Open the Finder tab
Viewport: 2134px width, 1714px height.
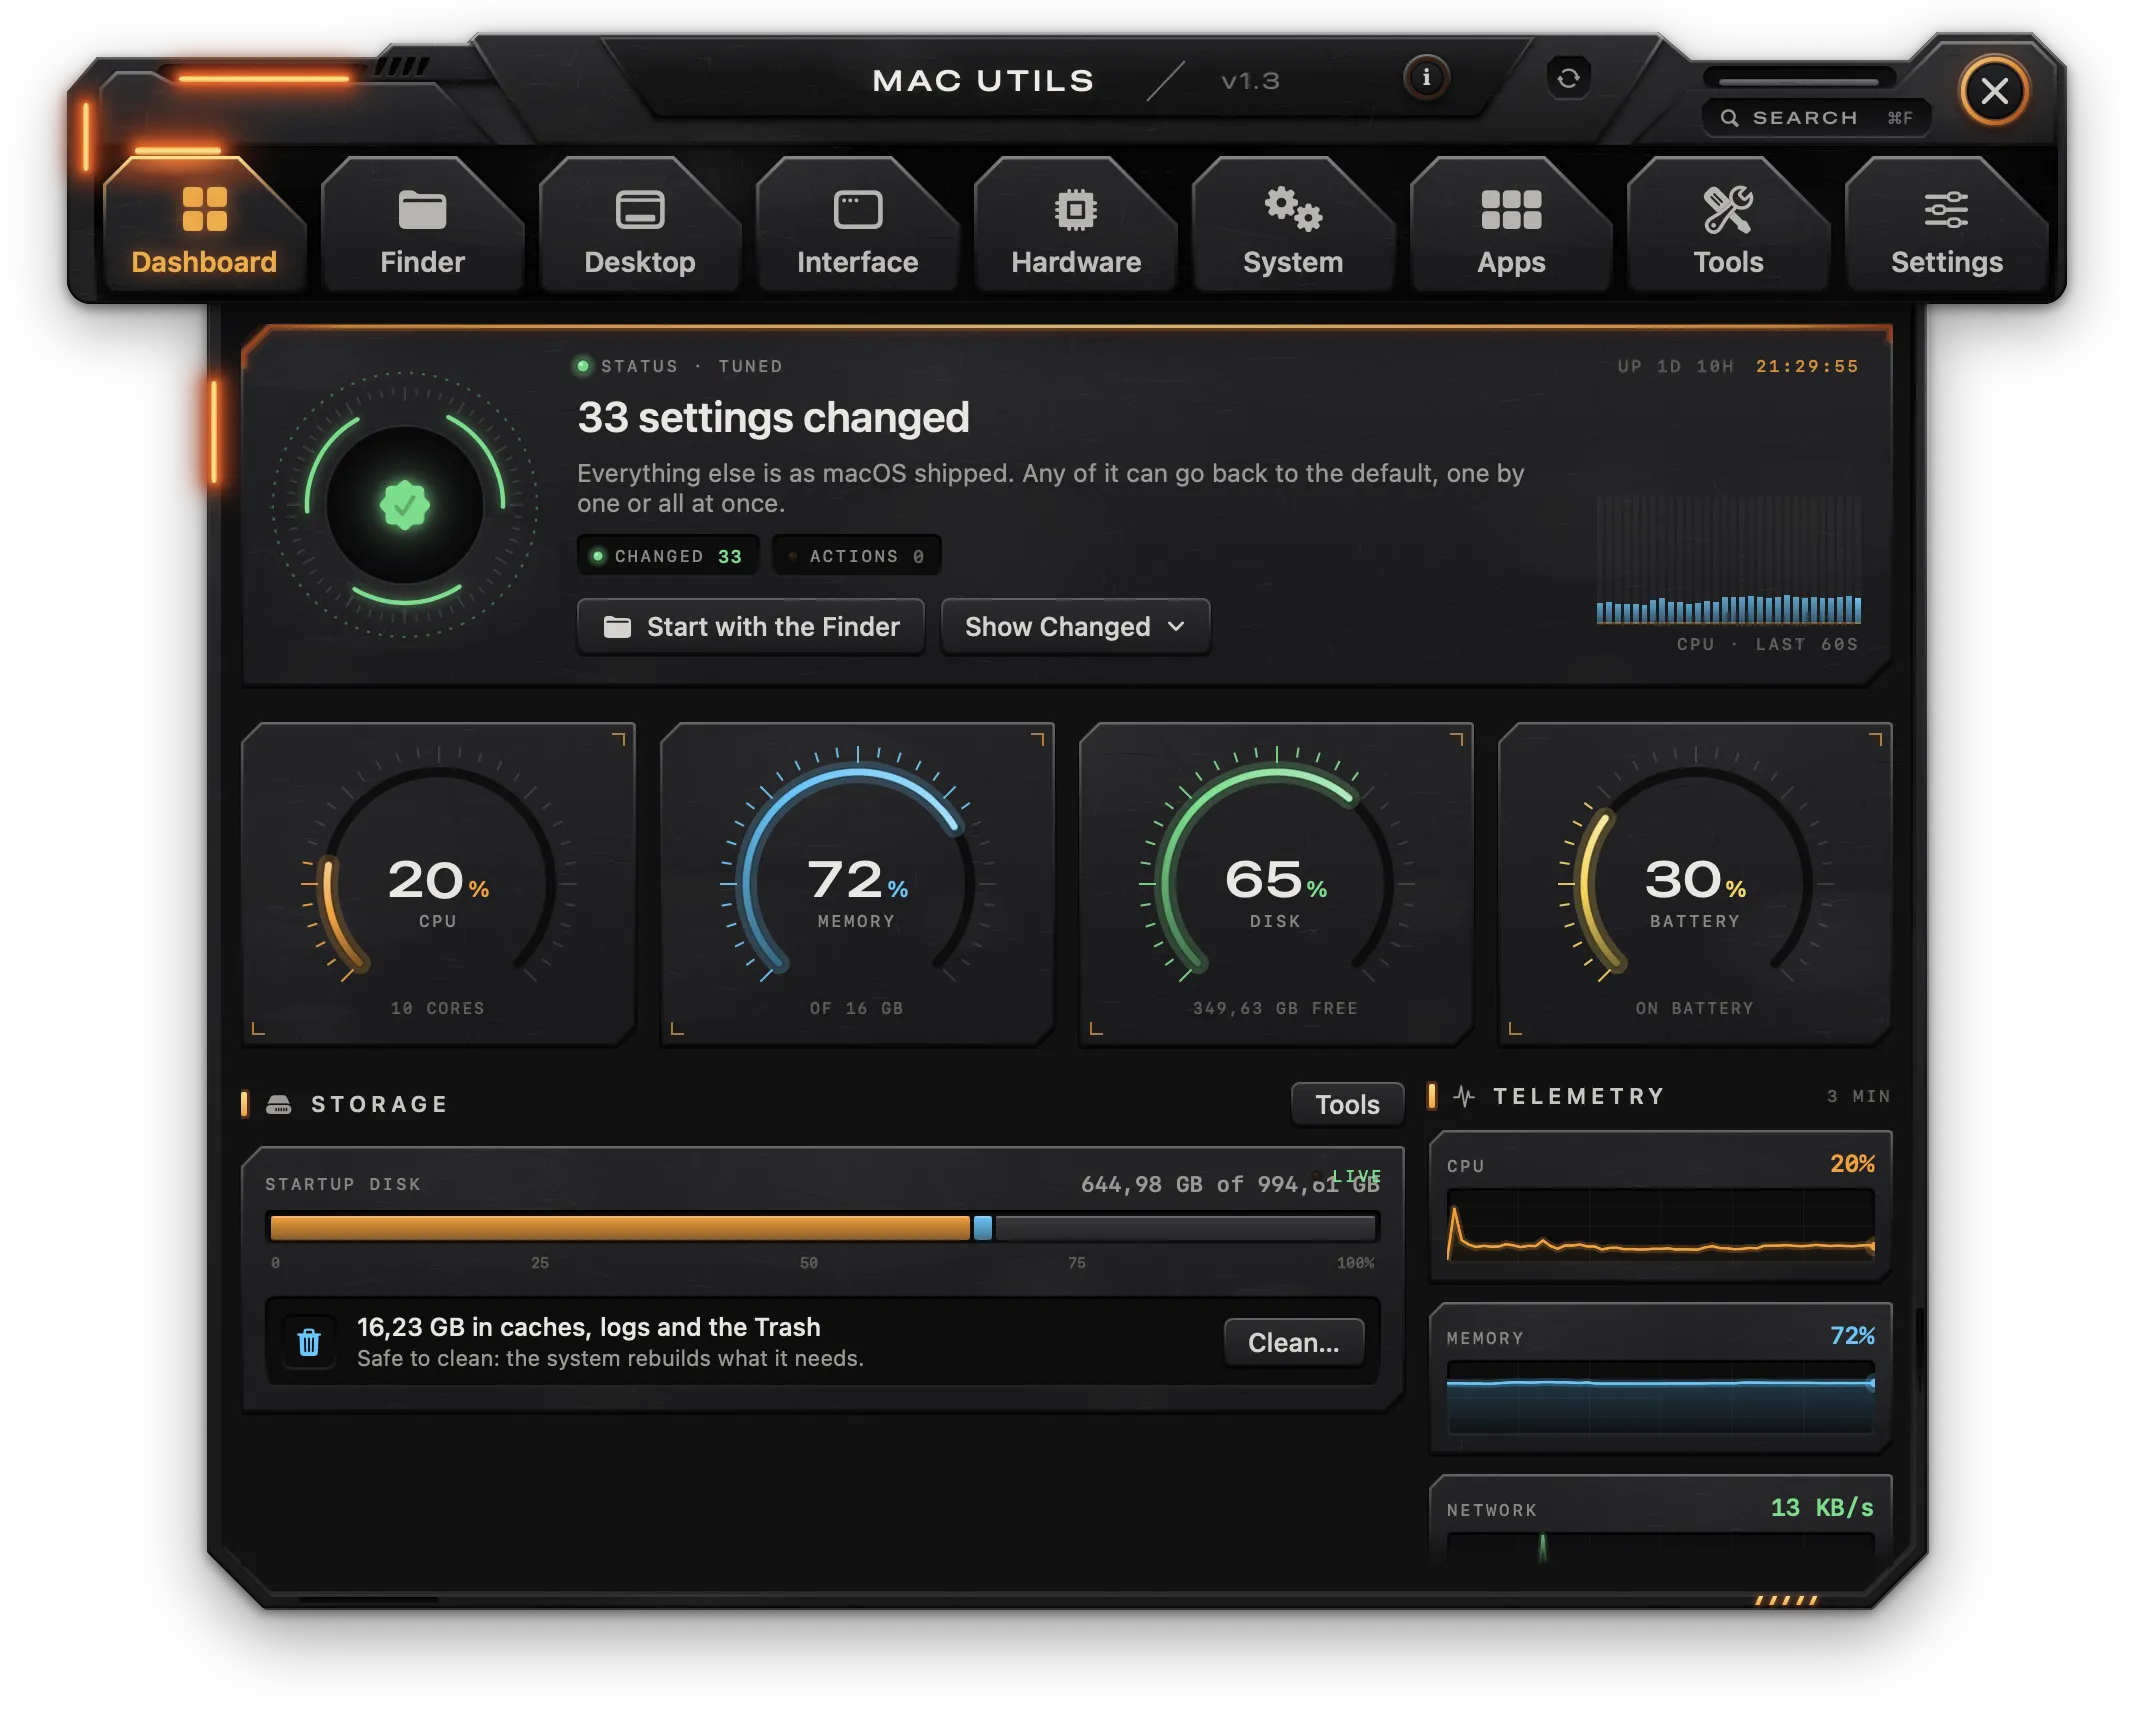[422, 226]
